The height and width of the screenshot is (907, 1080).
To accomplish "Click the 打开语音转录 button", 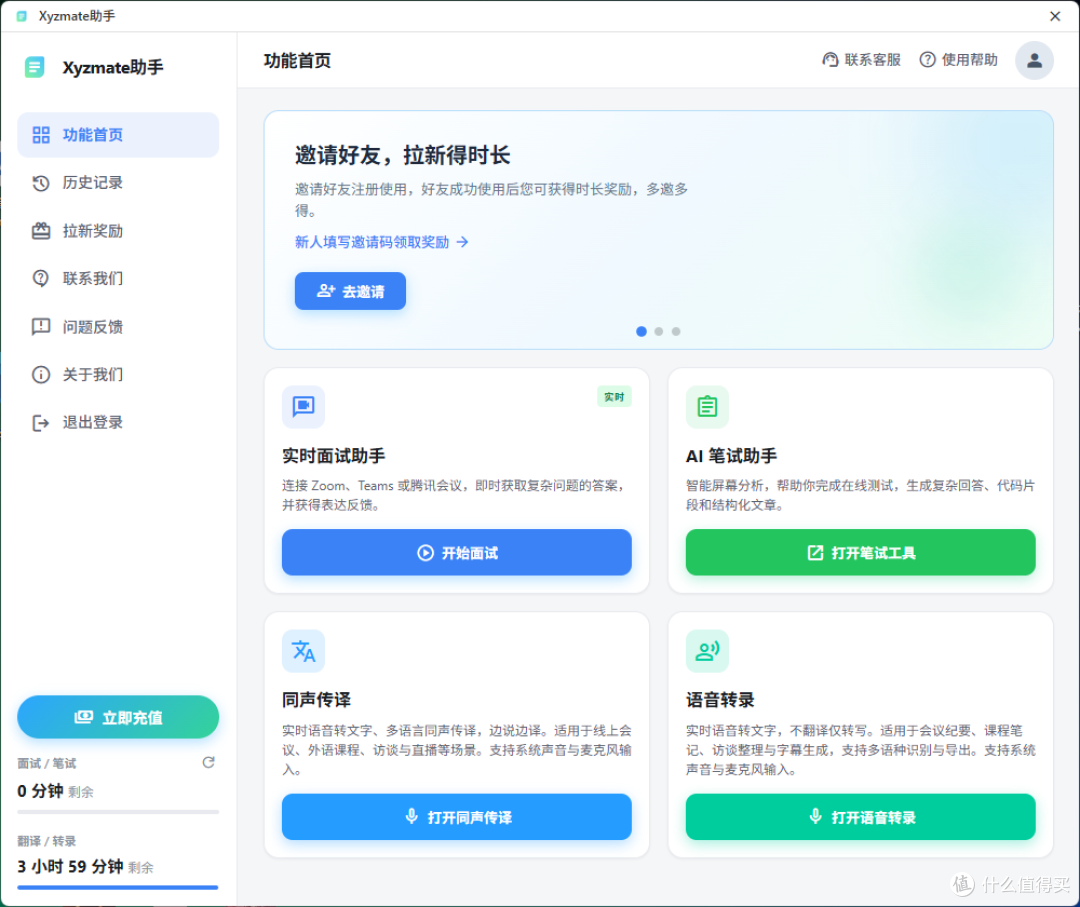I will 860,817.
